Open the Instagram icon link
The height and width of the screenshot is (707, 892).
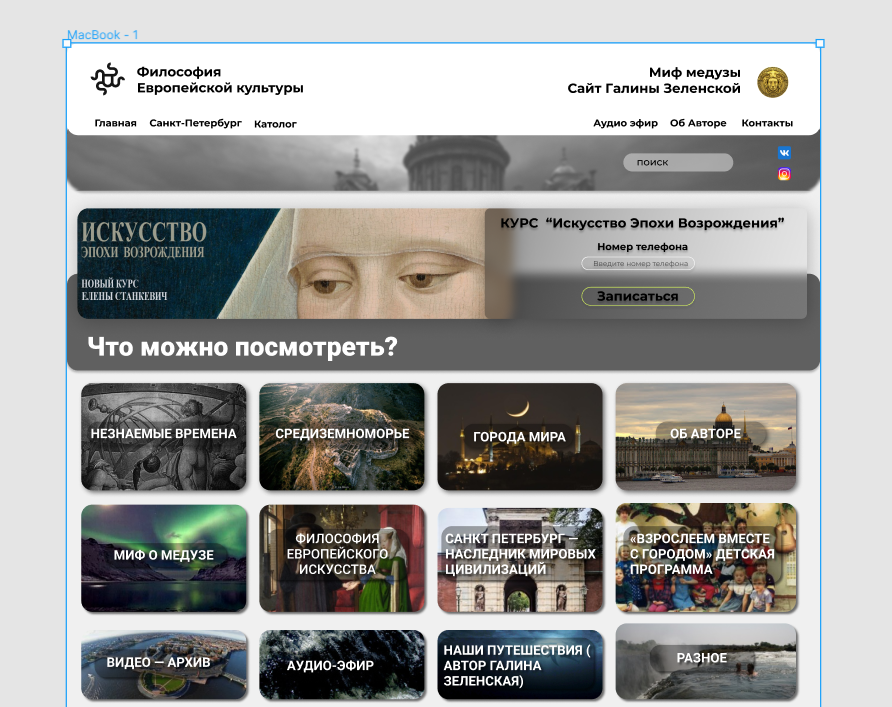[x=784, y=174]
